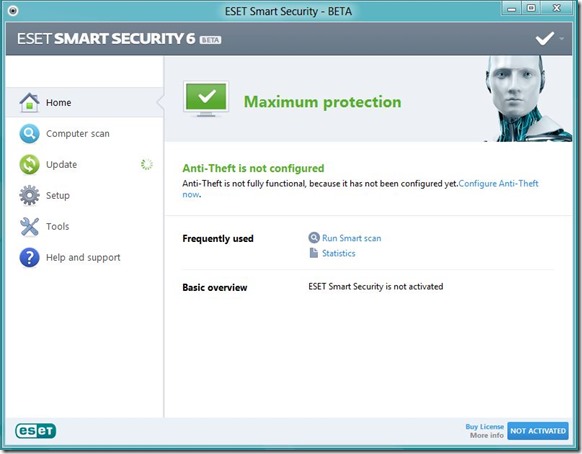Image resolution: width=582 pixels, height=454 pixels.
Task: Click the Statistics document icon
Action: (314, 253)
